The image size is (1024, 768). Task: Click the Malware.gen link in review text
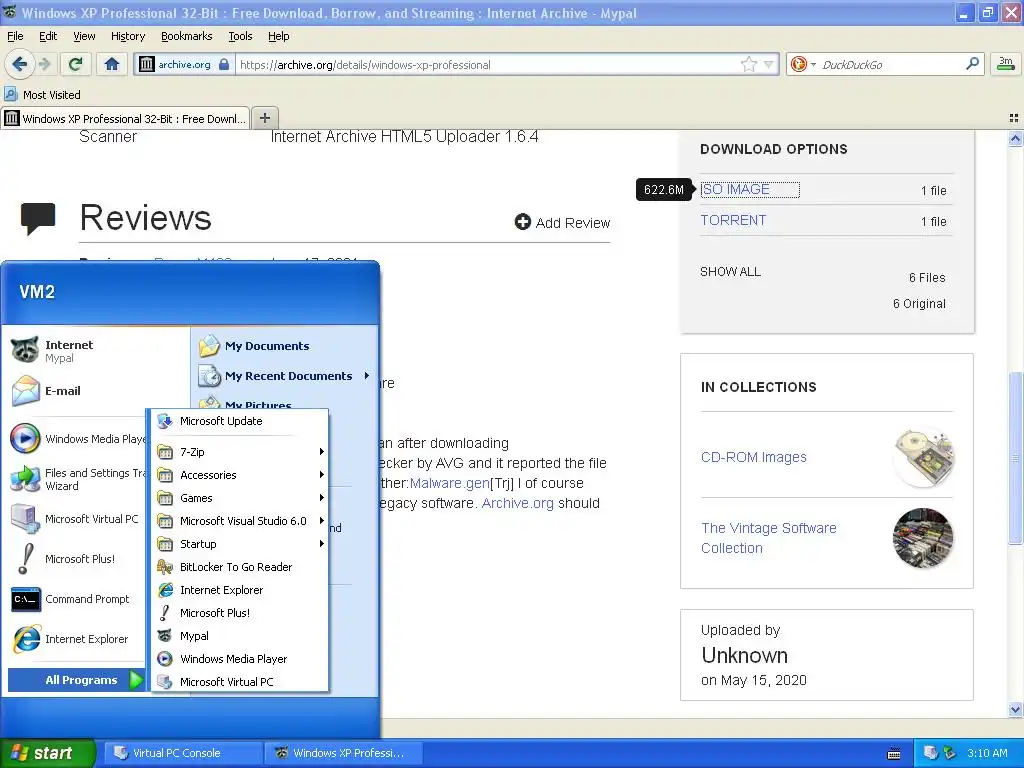click(449, 483)
